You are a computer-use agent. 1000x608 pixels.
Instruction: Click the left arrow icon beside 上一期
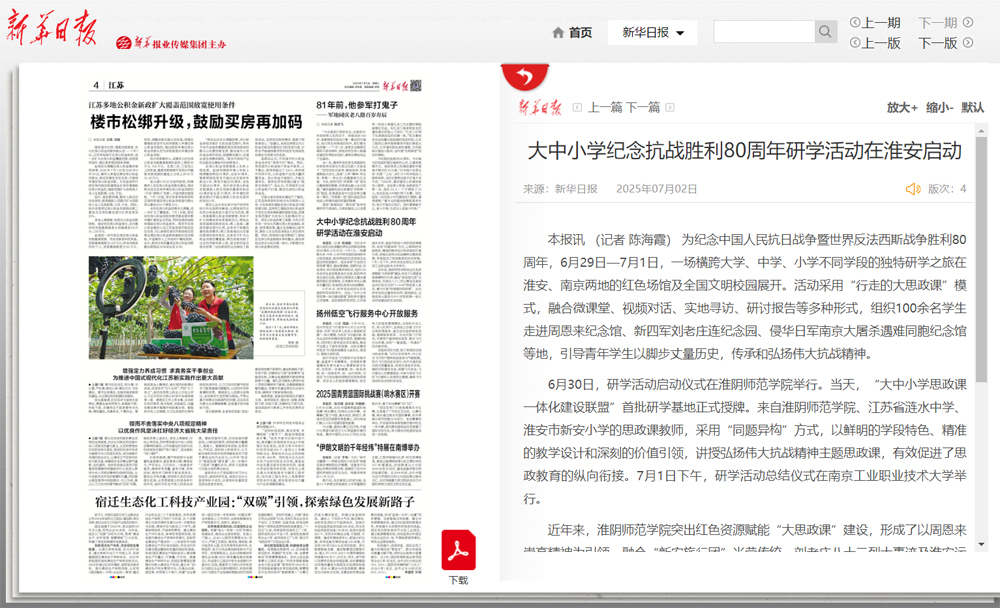(854, 23)
